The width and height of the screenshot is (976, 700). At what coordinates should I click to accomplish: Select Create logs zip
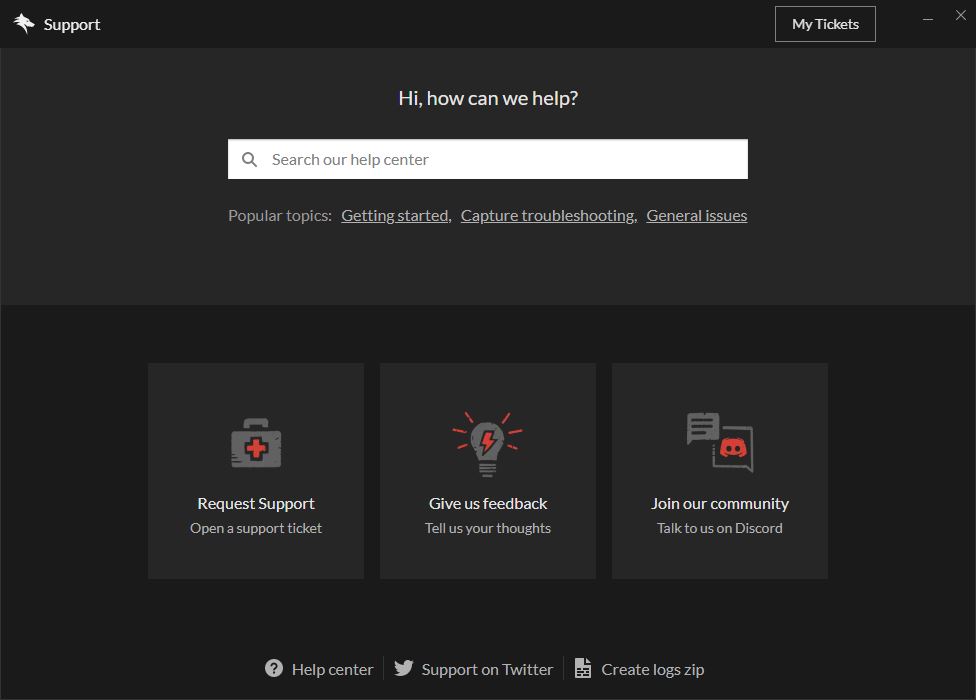[652, 670]
